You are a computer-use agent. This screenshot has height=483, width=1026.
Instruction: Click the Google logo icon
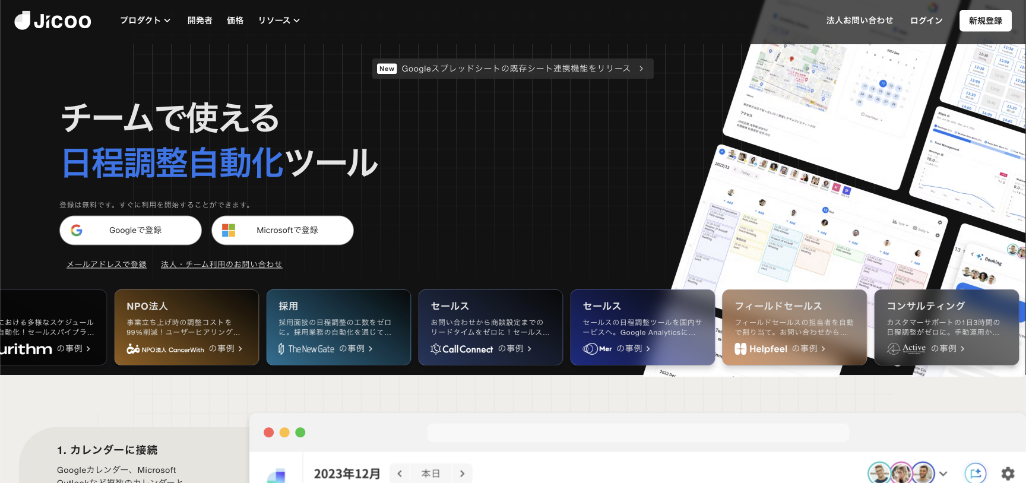pyautogui.click(x=77, y=230)
